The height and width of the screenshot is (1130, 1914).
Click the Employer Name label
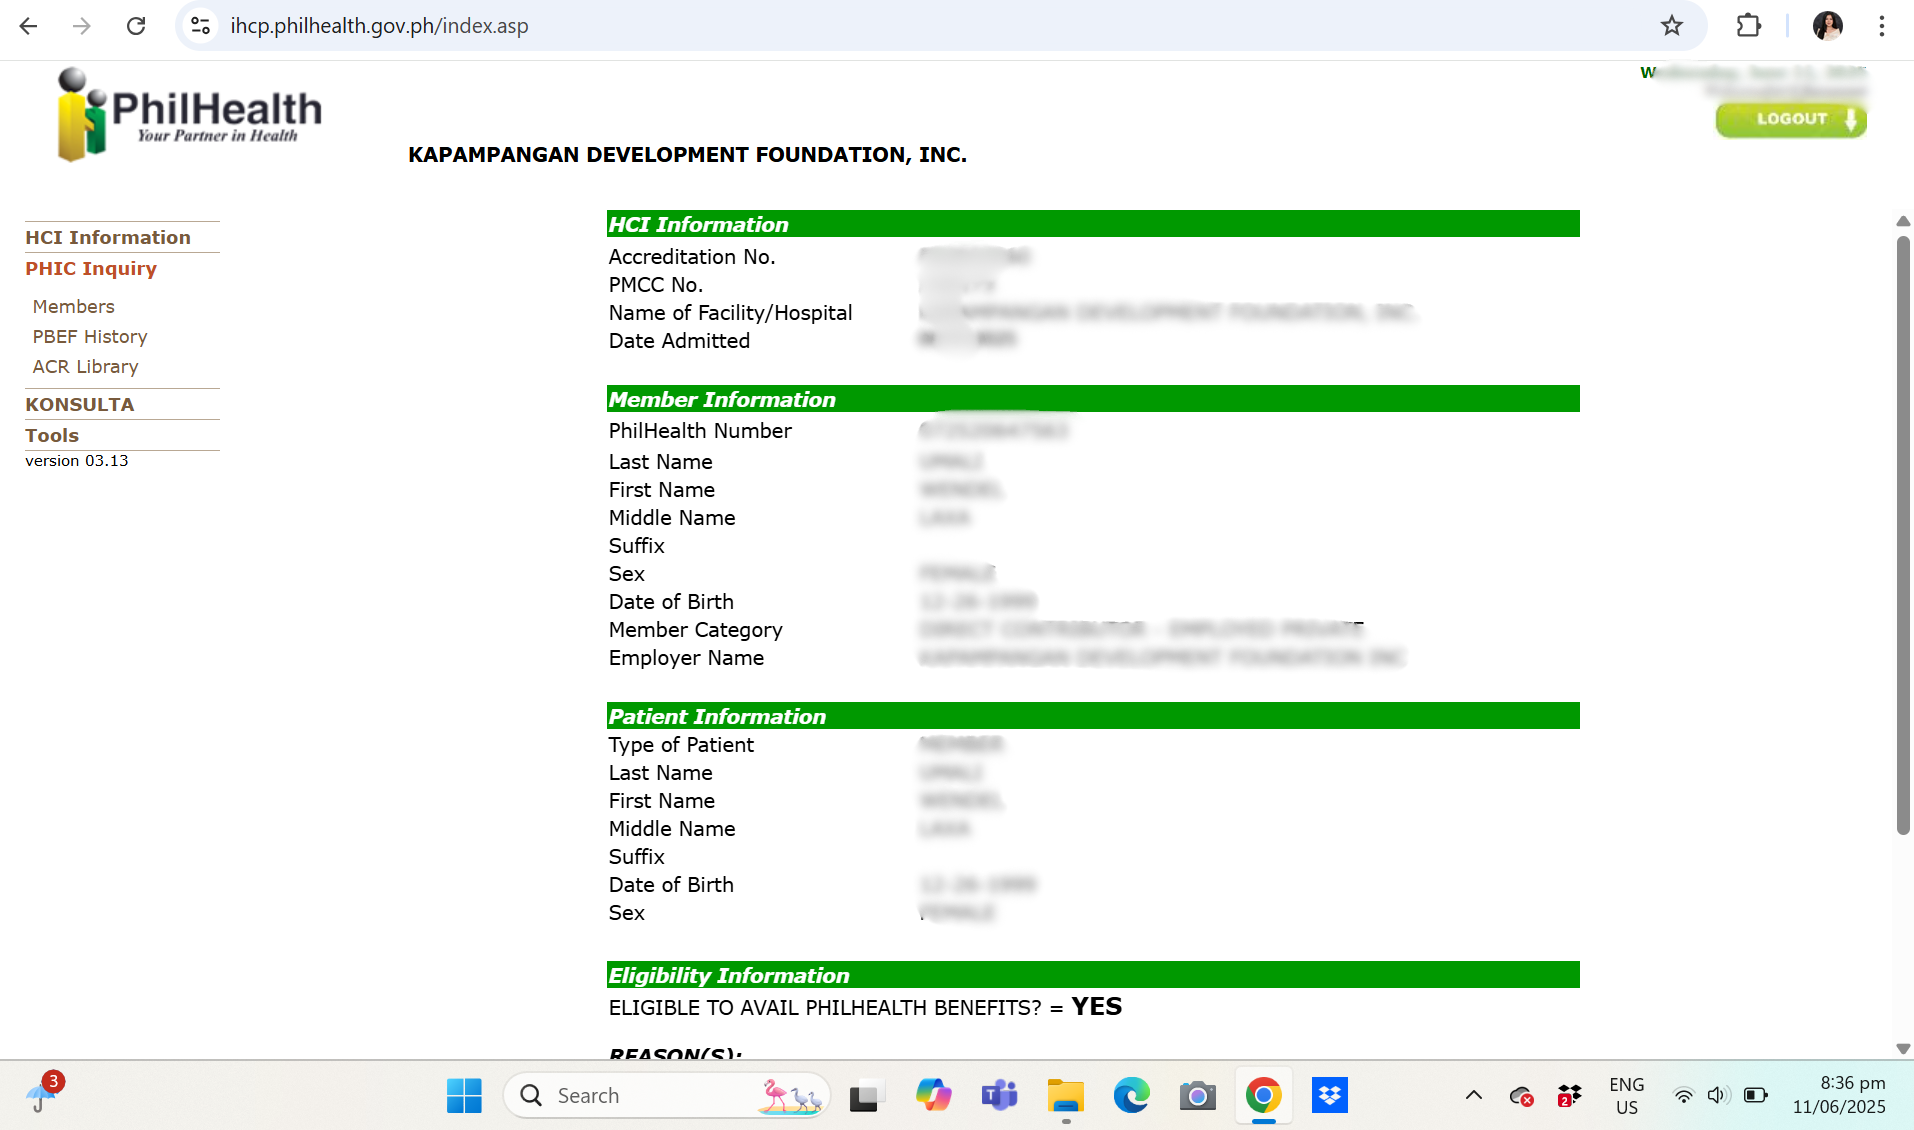click(x=686, y=658)
